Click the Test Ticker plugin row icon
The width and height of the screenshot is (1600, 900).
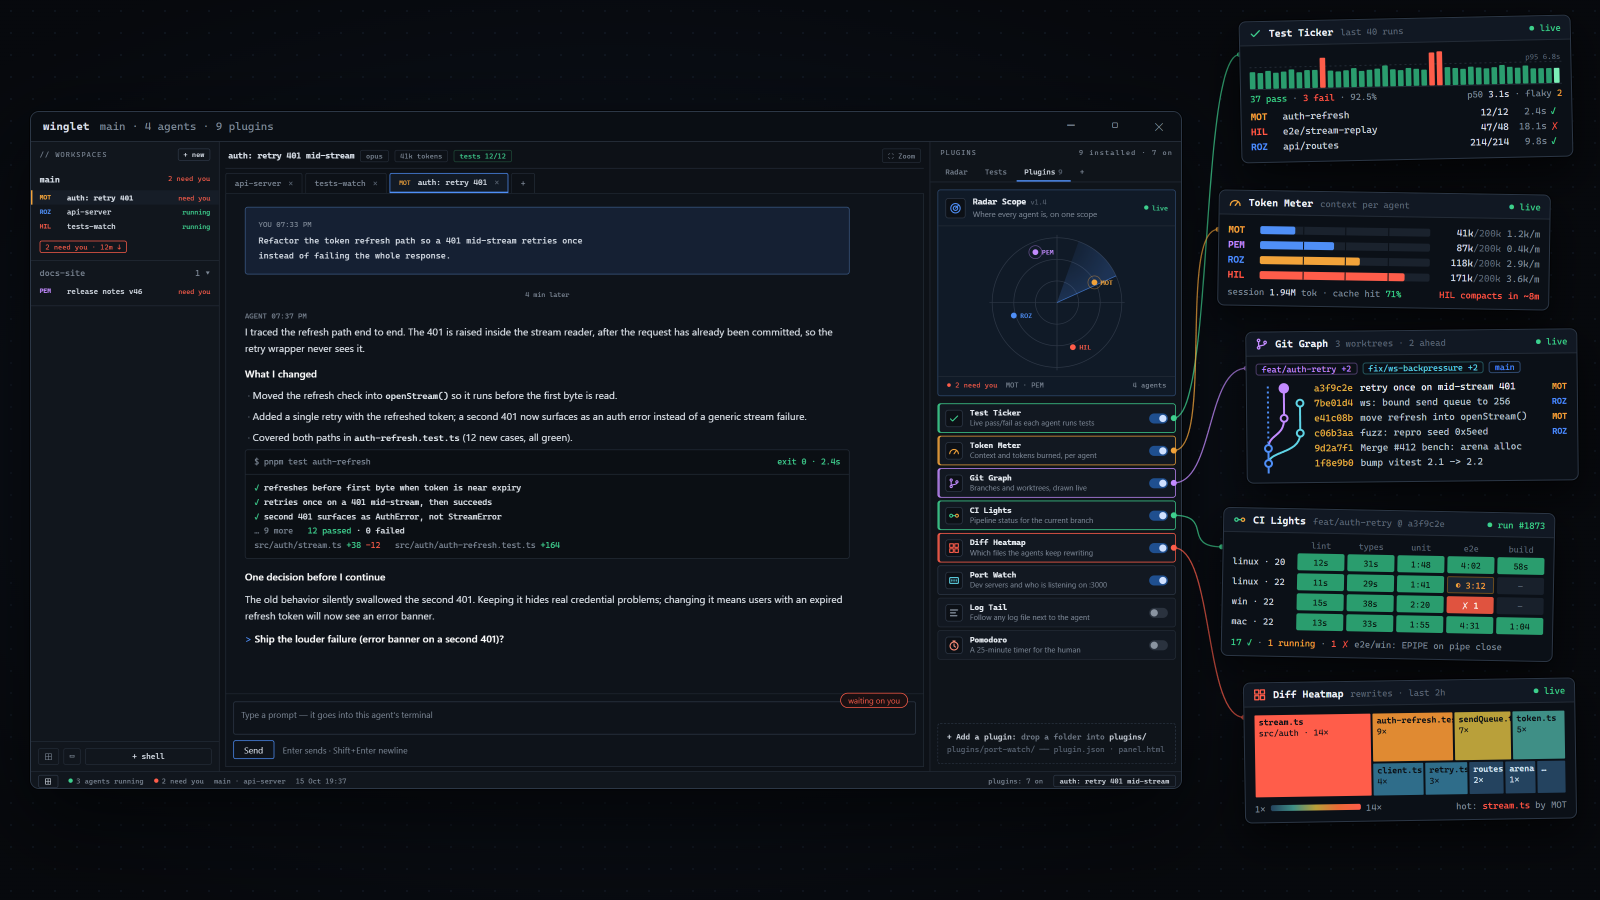pyautogui.click(x=954, y=418)
